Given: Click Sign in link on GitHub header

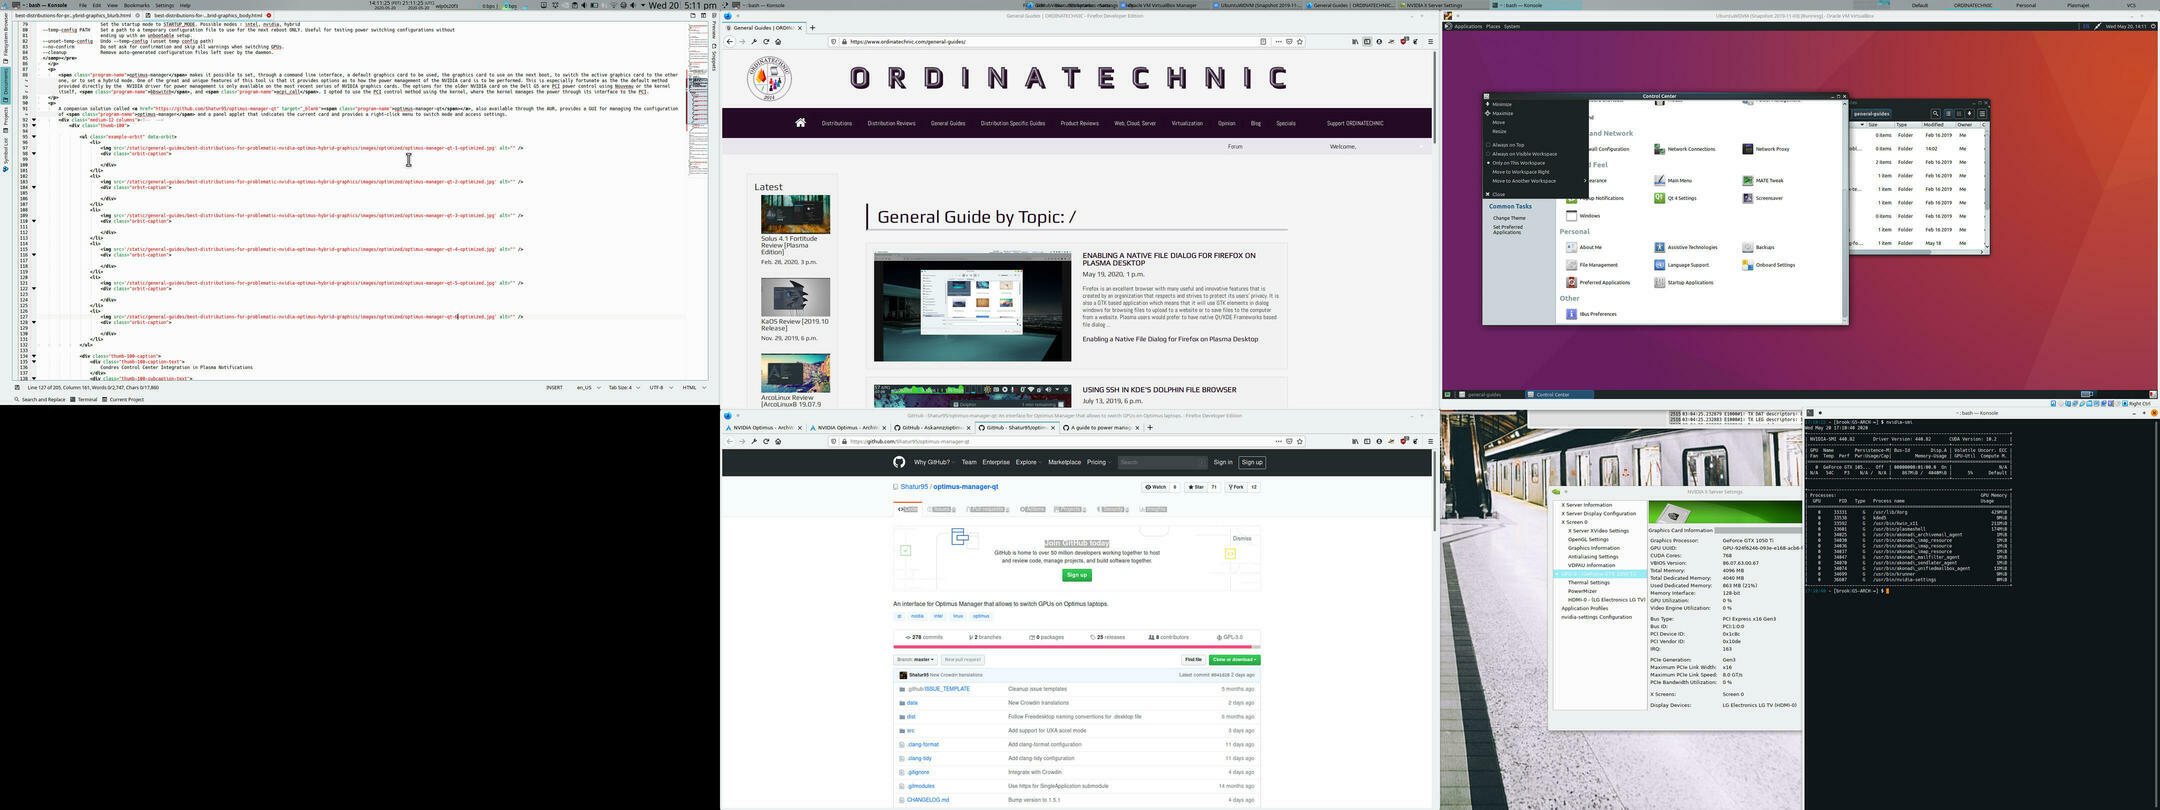Looking at the screenshot, I should (x=1222, y=462).
